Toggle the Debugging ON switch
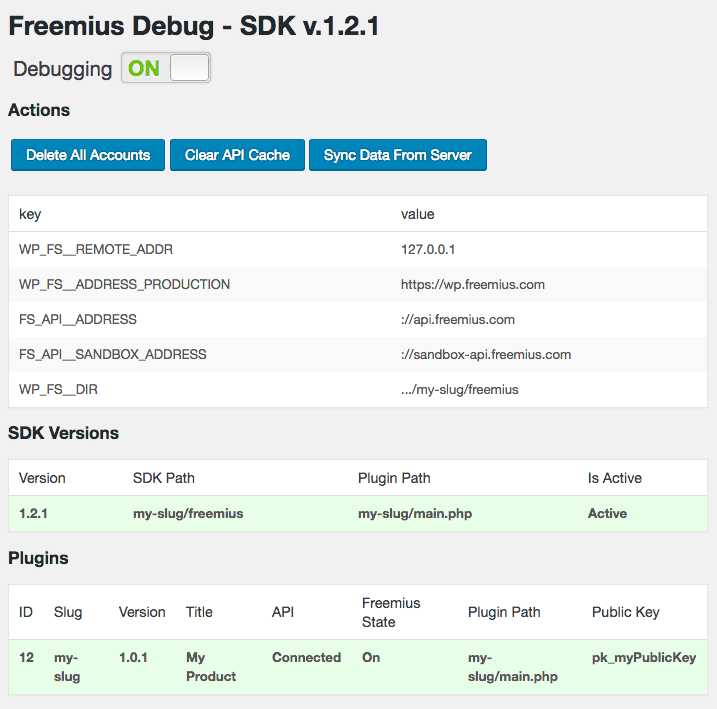The height and width of the screenshot is (709, 717). [x=166, y=68]
